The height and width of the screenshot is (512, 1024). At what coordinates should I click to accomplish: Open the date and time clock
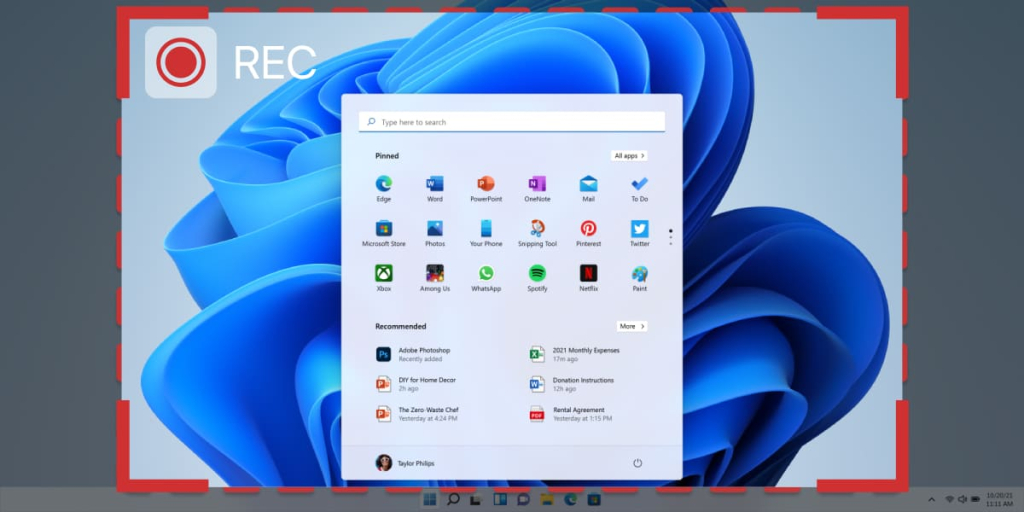[999, 500]
